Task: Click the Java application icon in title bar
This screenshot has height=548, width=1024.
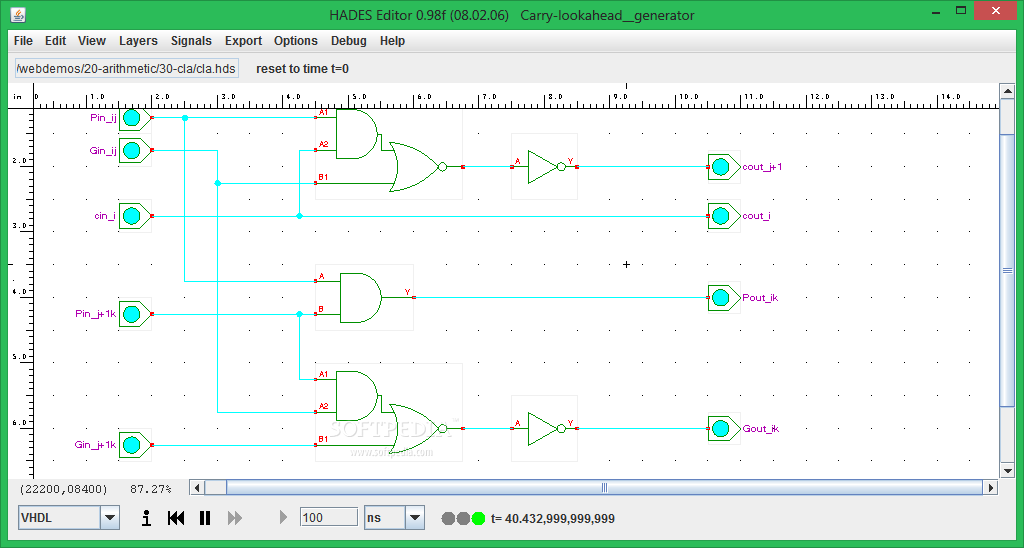Action: (x=18, y=14)
